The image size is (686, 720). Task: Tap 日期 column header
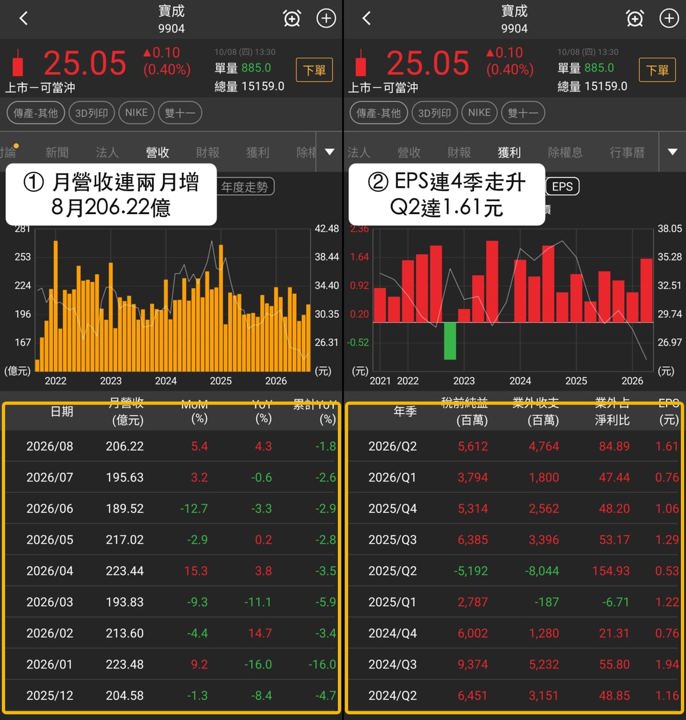click(x=62, y=411)
